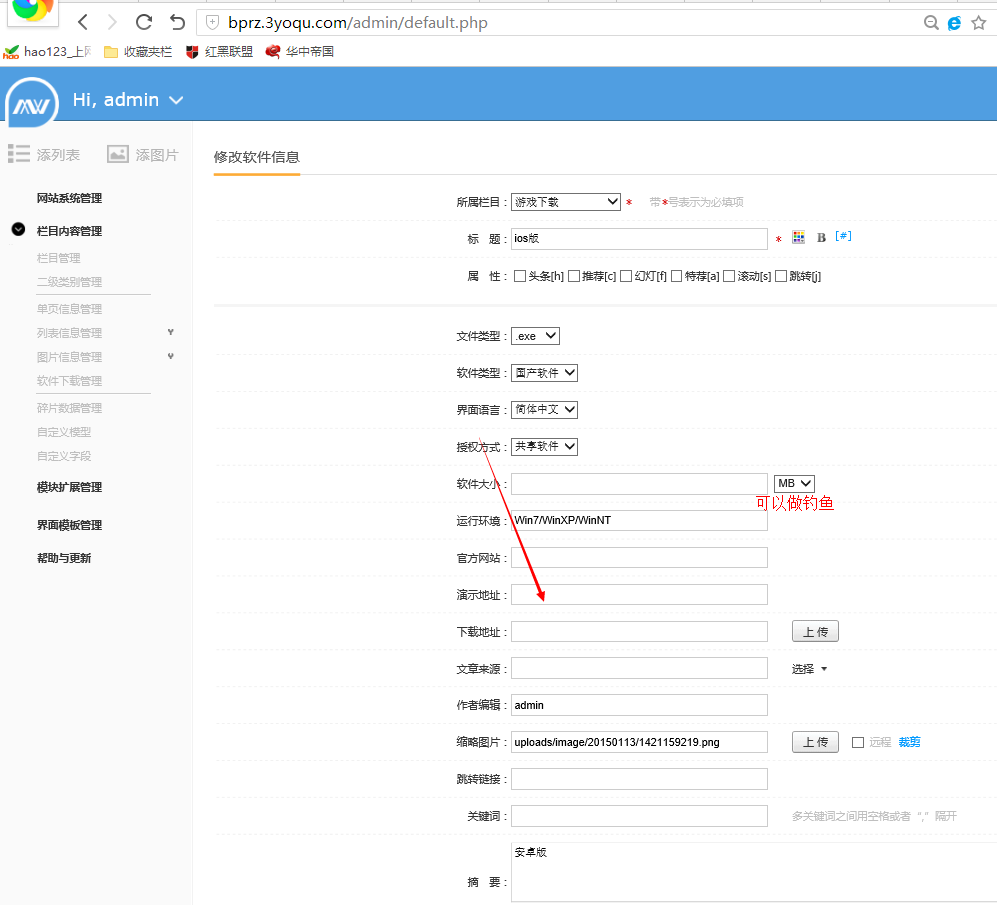Expand the Hi, admin user menu
The width and height of the screenshot is (997, 905).
coord(128,100)
